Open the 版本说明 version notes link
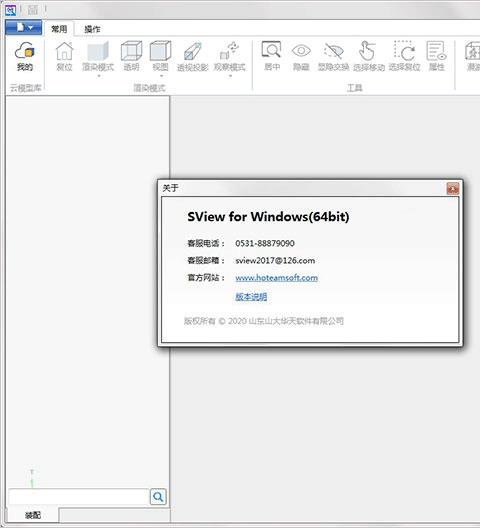Viewport: 480px width, 528px height. (x=251, y=297)
